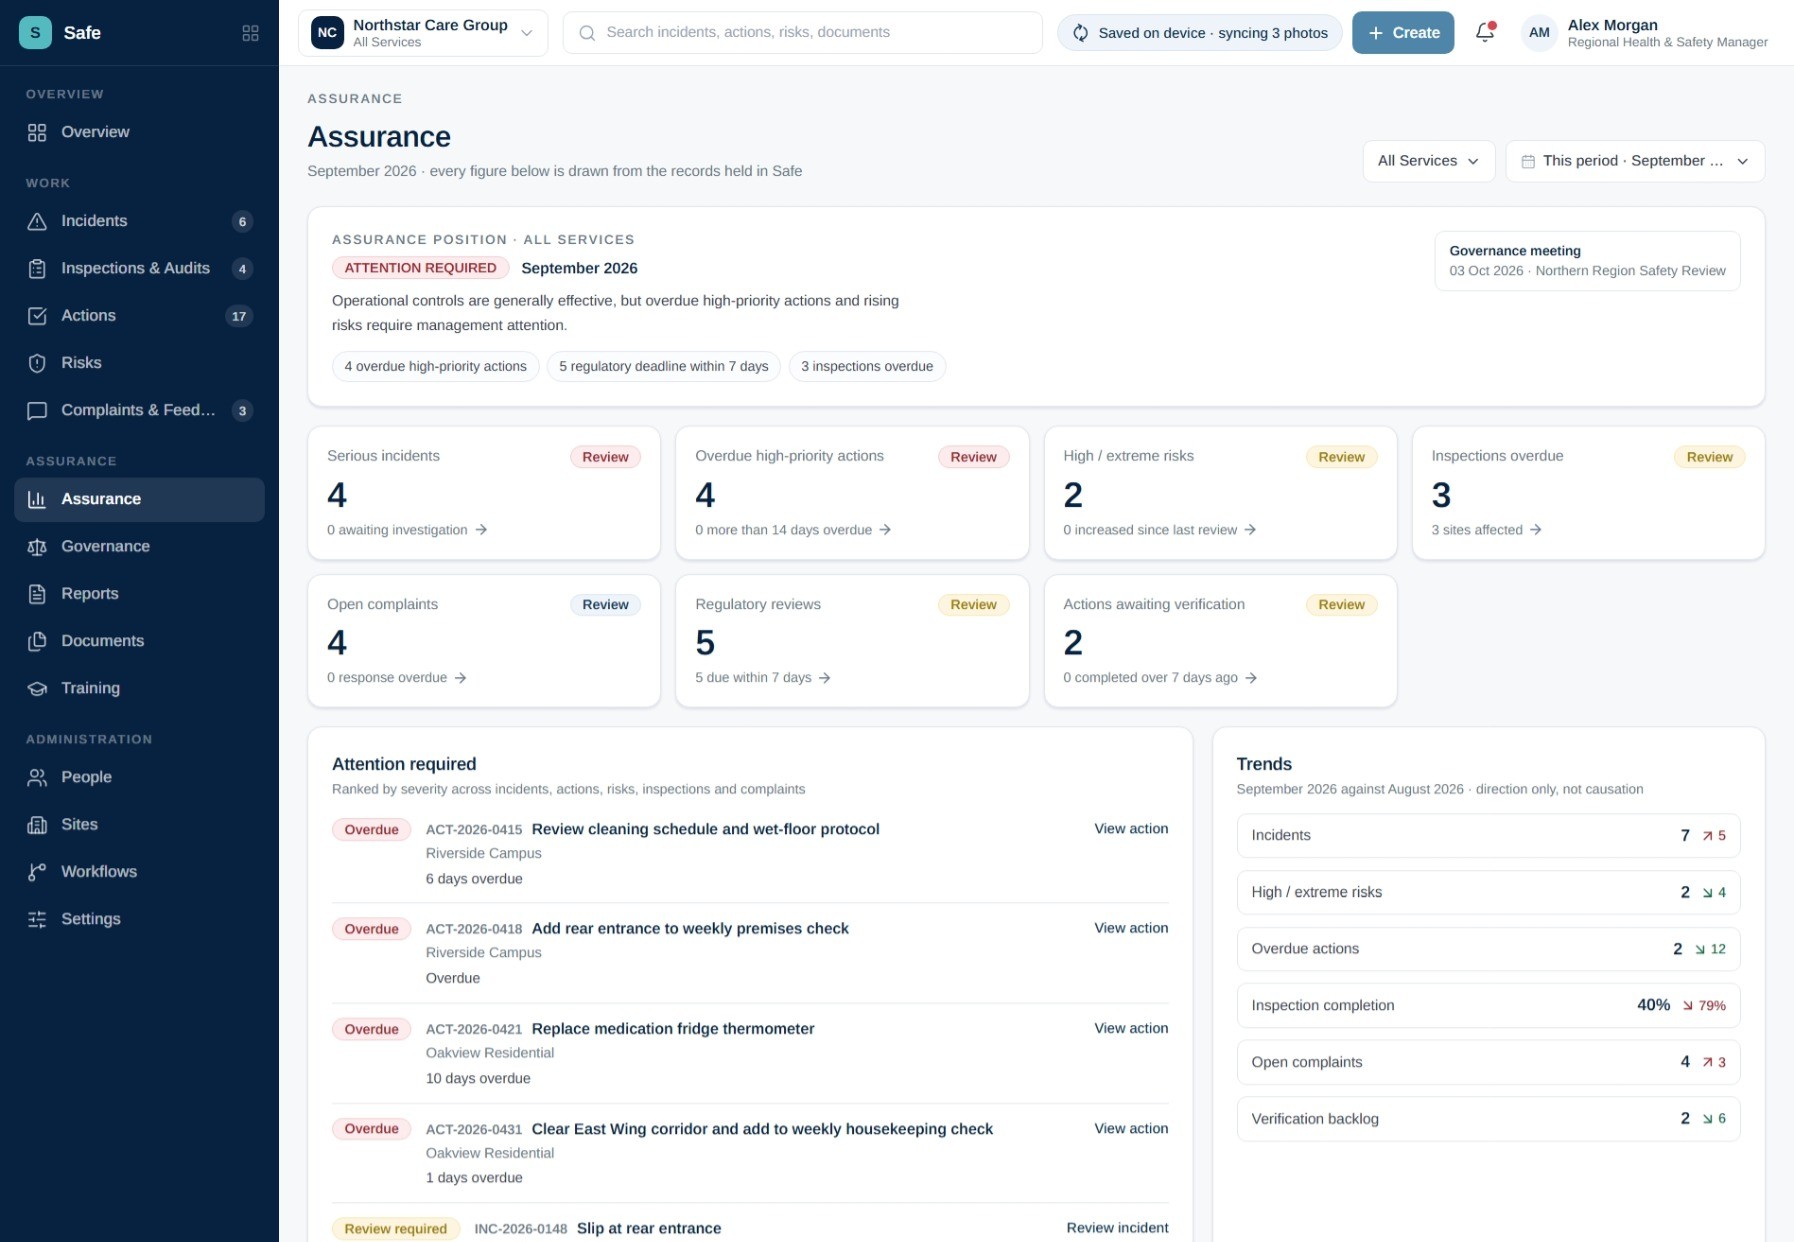The height and width of the screenshot is (1242, 1794).
Task: Click the Actions checkbox icon in sidebar
Action: pyautogui.click(x=37, y=316)
